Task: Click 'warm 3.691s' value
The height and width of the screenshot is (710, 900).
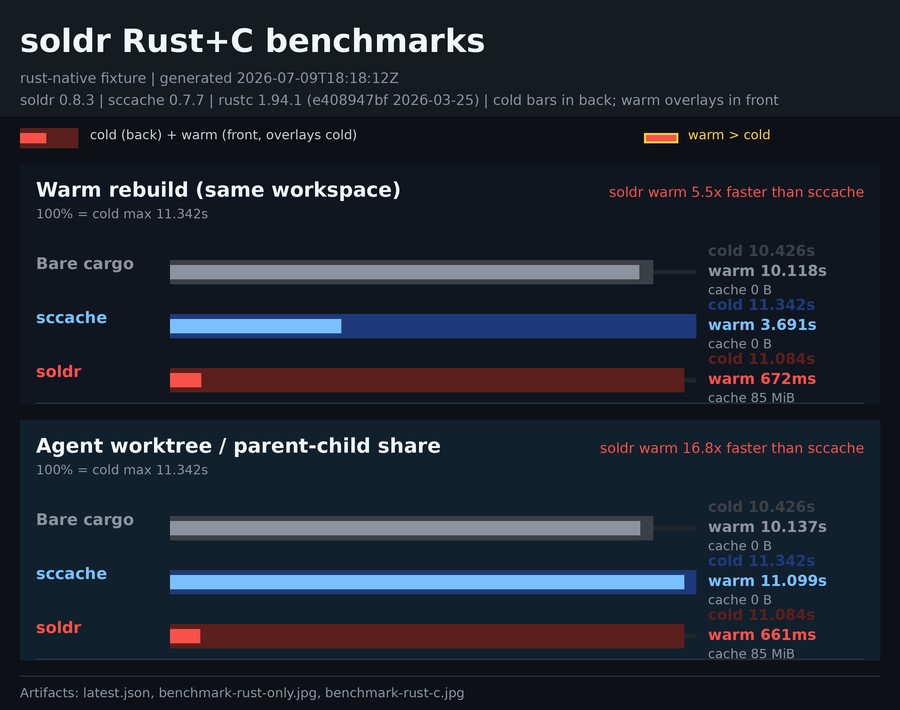Action: tap(762, 325)
